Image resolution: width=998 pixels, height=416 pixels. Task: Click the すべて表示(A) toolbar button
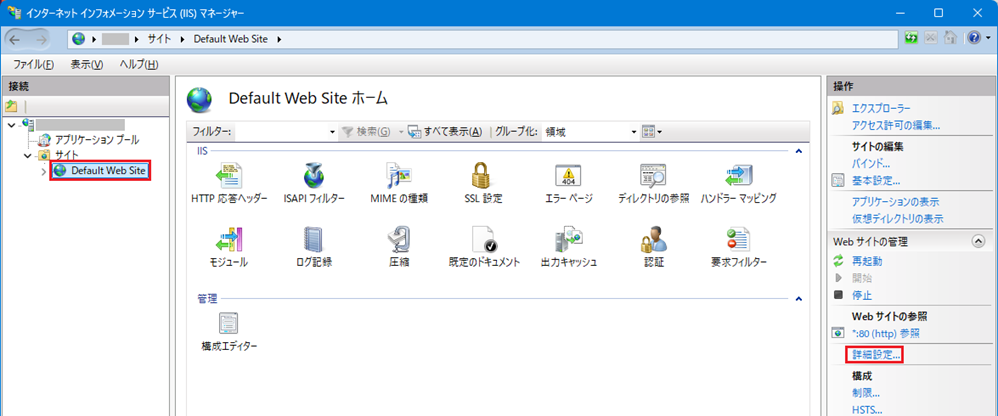[x=445, y=132]
